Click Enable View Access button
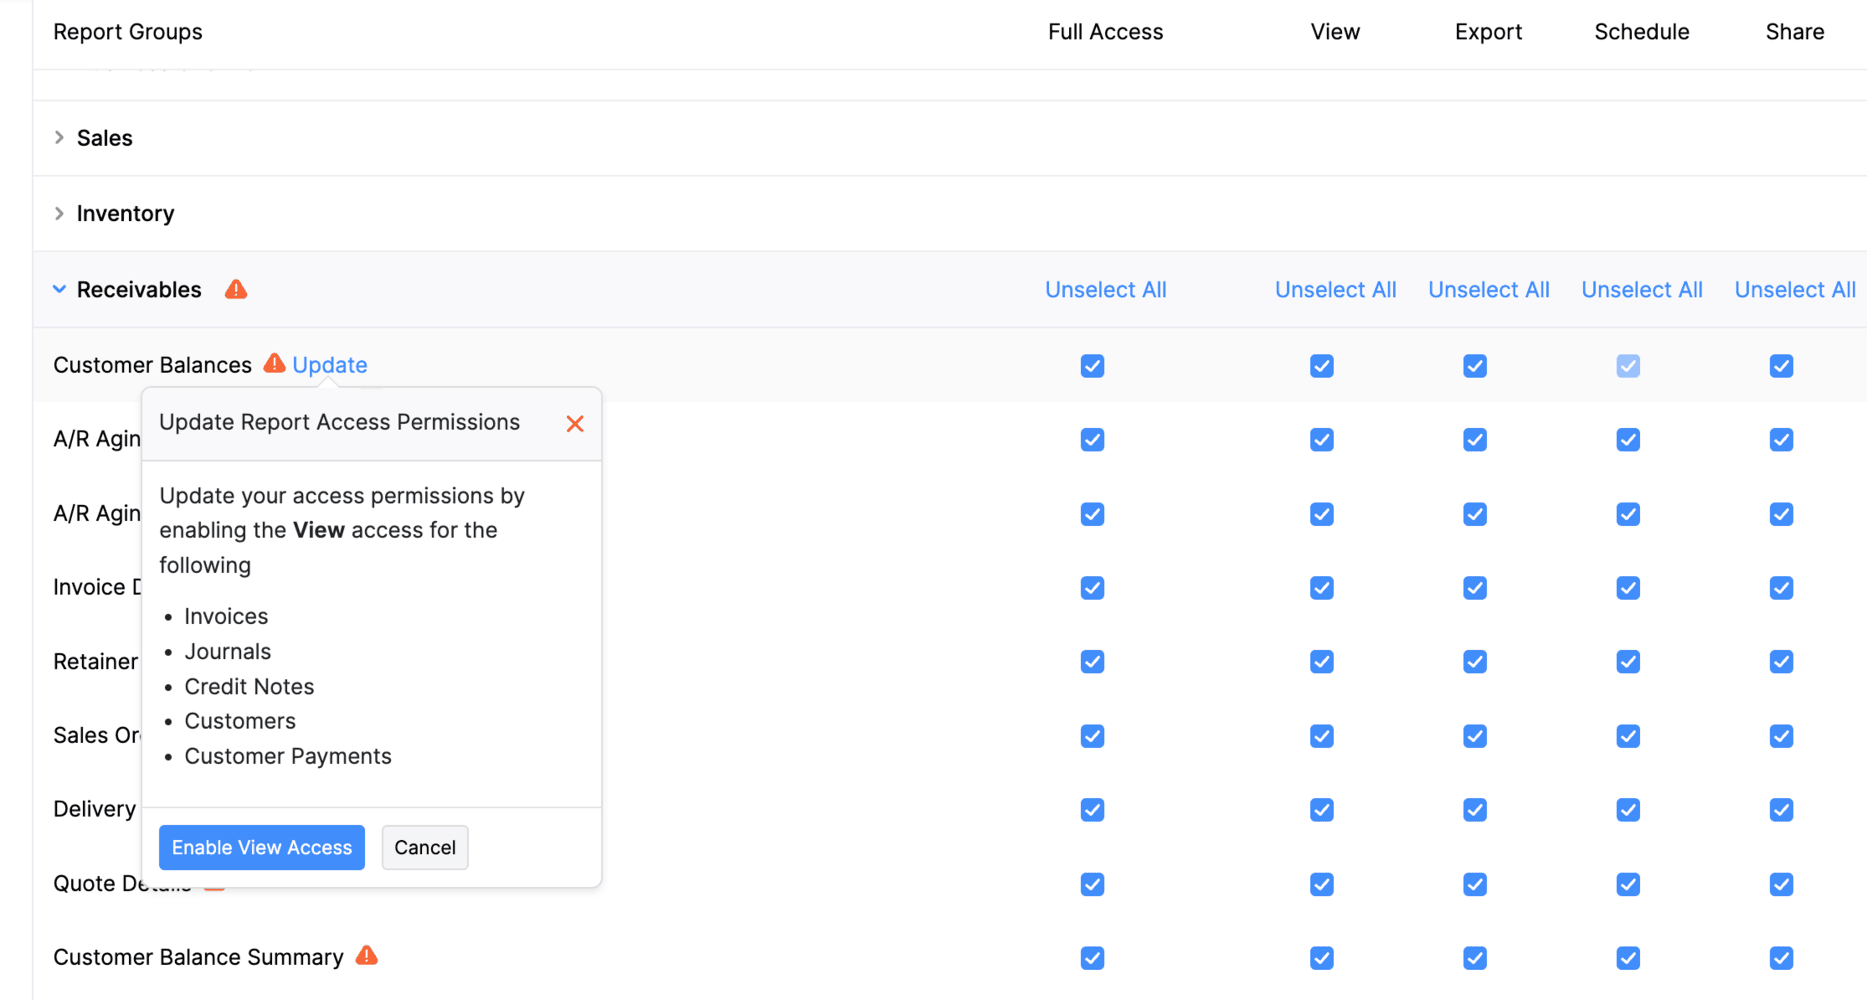1867x1000 pixels. coord(262,848)
